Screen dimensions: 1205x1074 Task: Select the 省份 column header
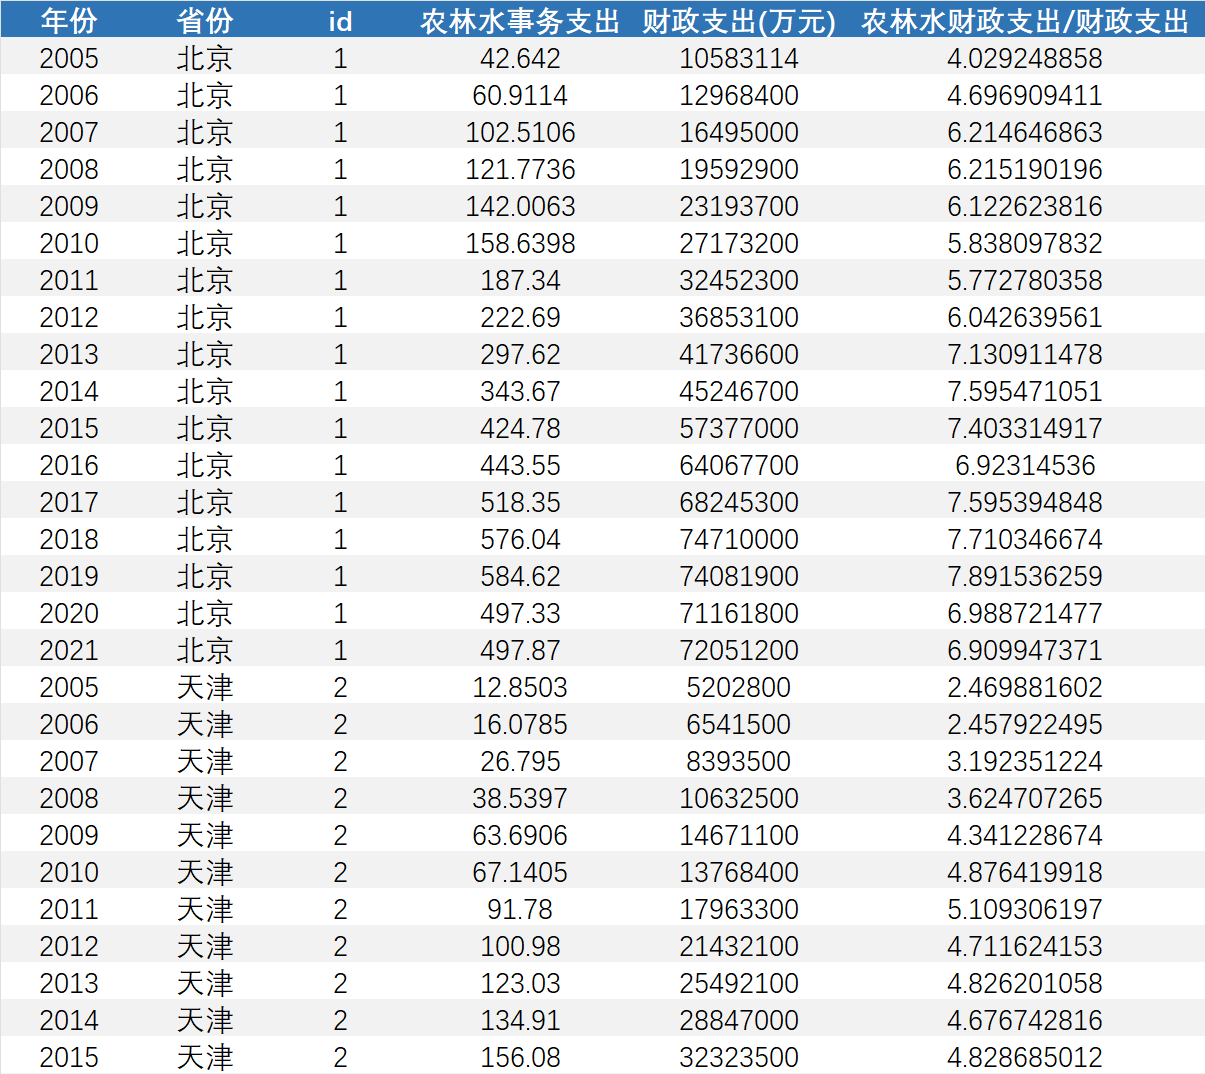205,21
